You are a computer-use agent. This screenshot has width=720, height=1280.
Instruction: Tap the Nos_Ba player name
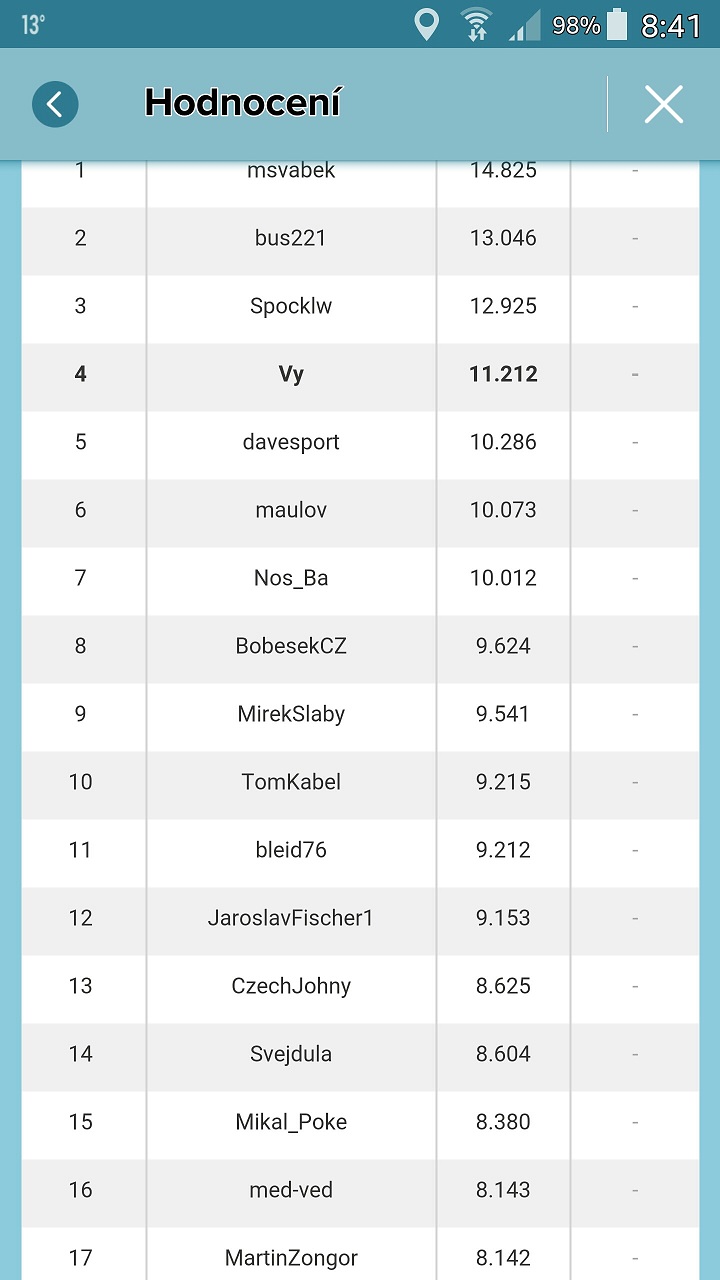pos(291,578)
